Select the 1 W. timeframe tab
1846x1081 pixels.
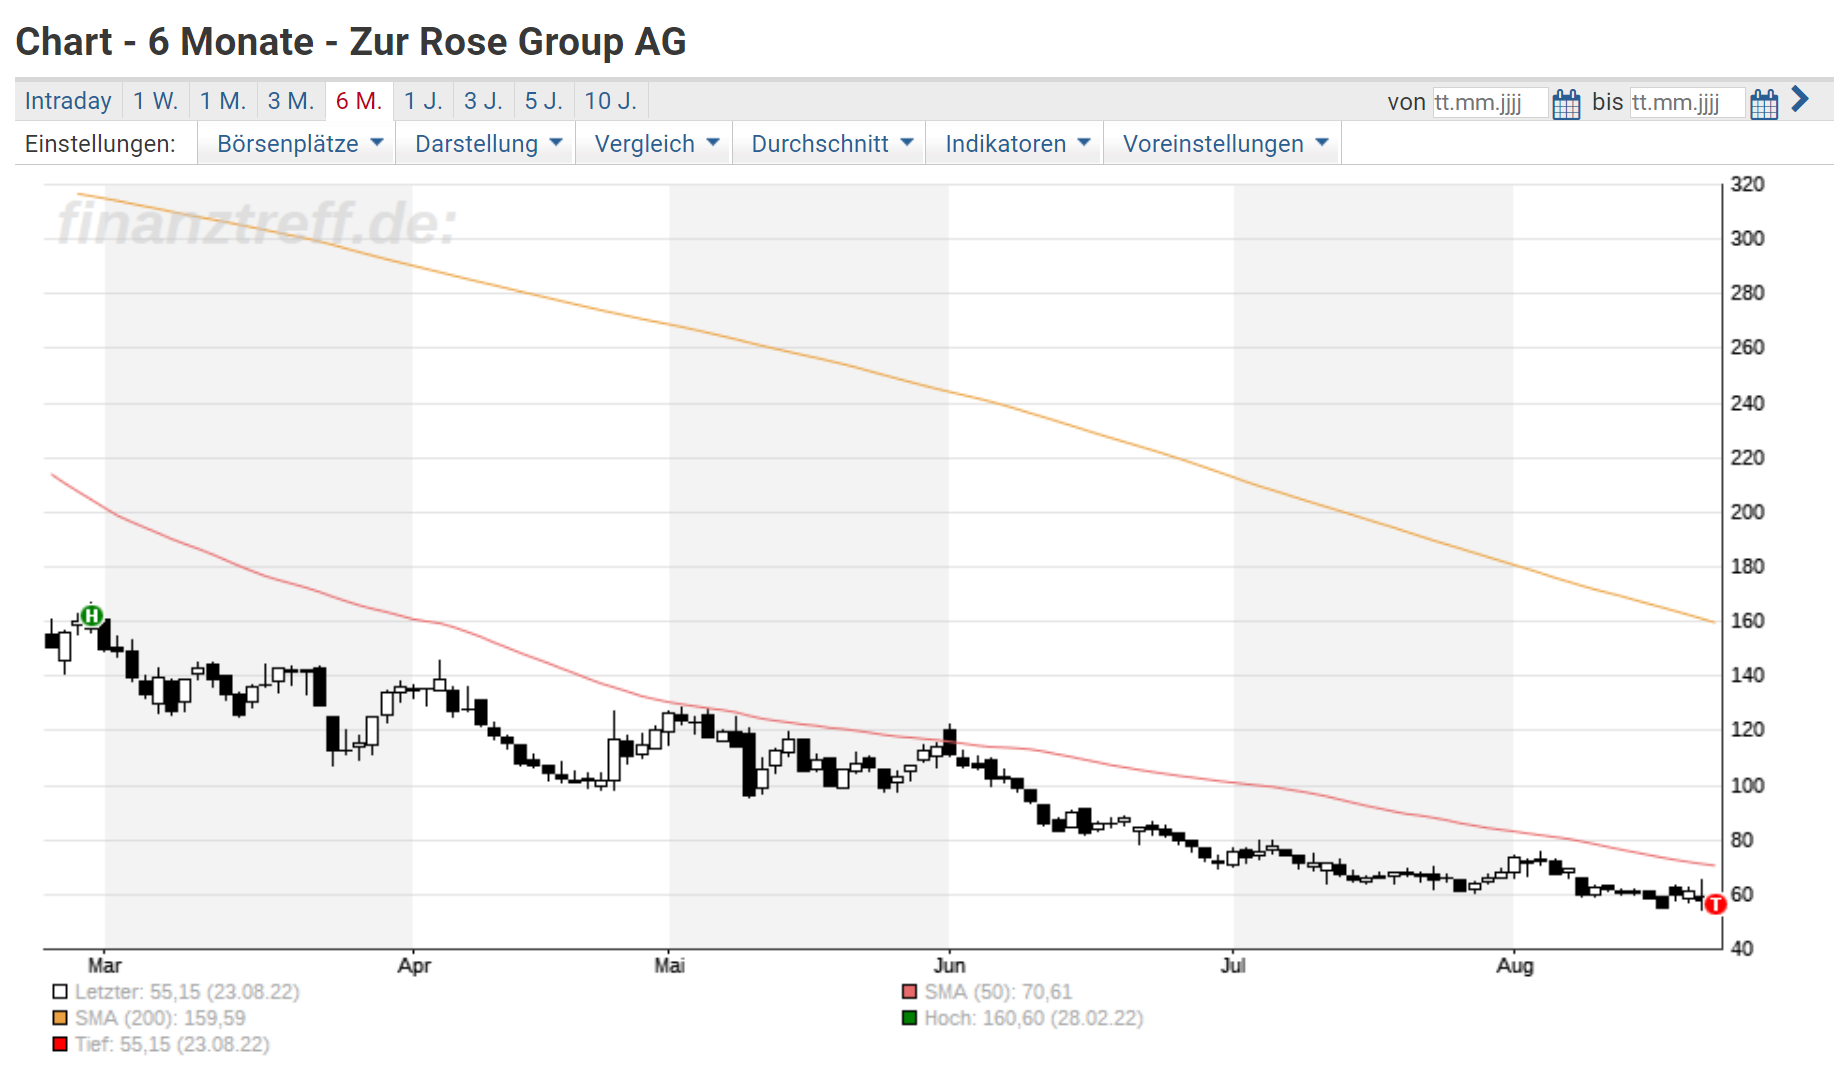point(156,101)
